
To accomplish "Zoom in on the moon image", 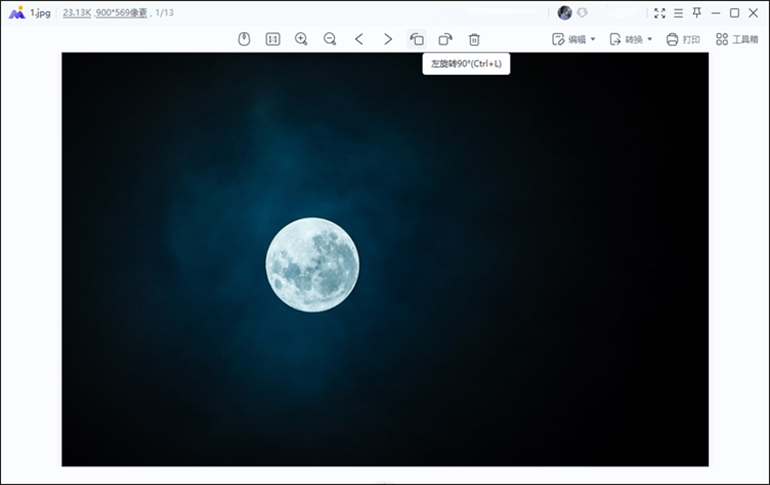I will [x=301, y=39].
